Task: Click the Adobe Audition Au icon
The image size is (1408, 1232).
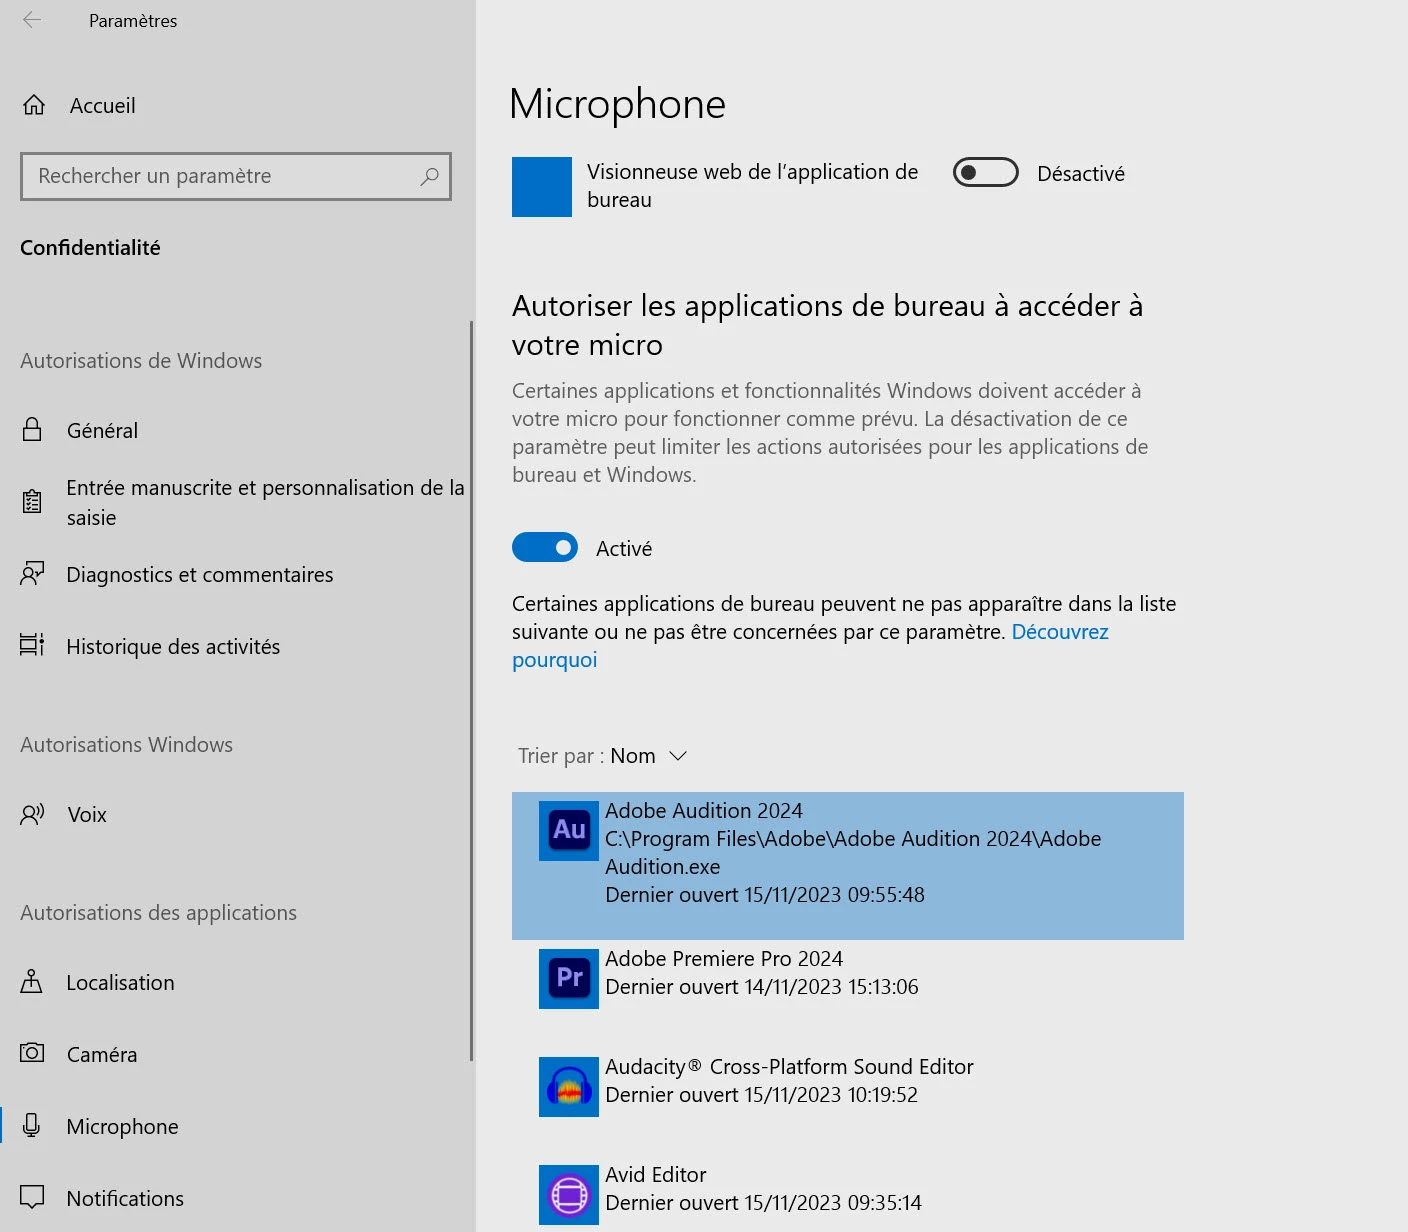Action: coord(569,831)
